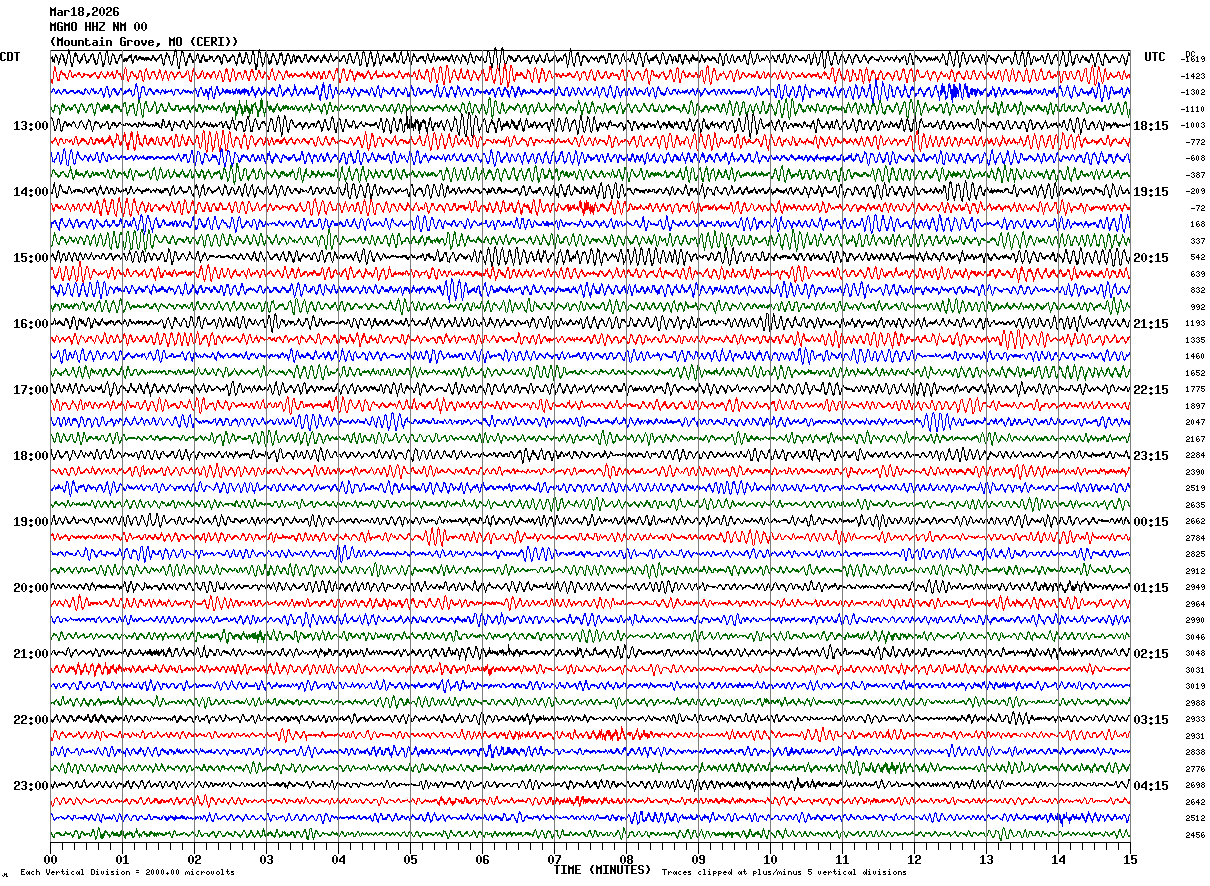Click the DC offset value 2456
This screenshot has height=886, width=1210.
pos(1196,835)
